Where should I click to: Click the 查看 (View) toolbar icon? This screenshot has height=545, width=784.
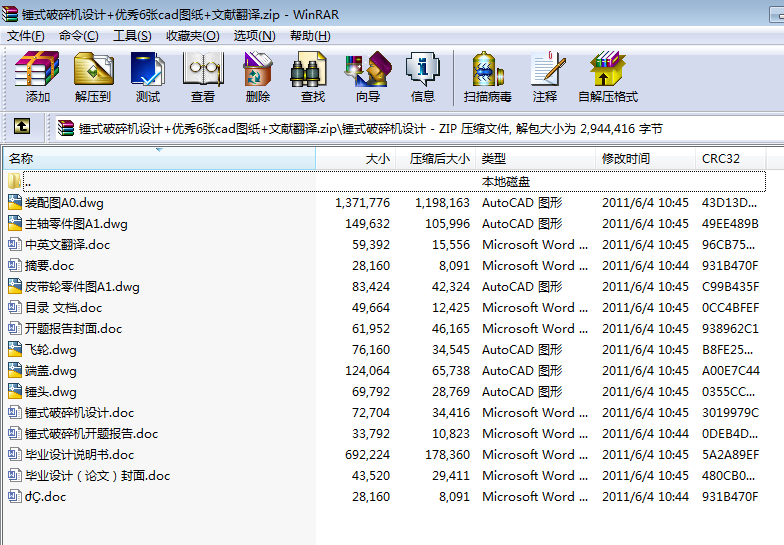point(202,68)
